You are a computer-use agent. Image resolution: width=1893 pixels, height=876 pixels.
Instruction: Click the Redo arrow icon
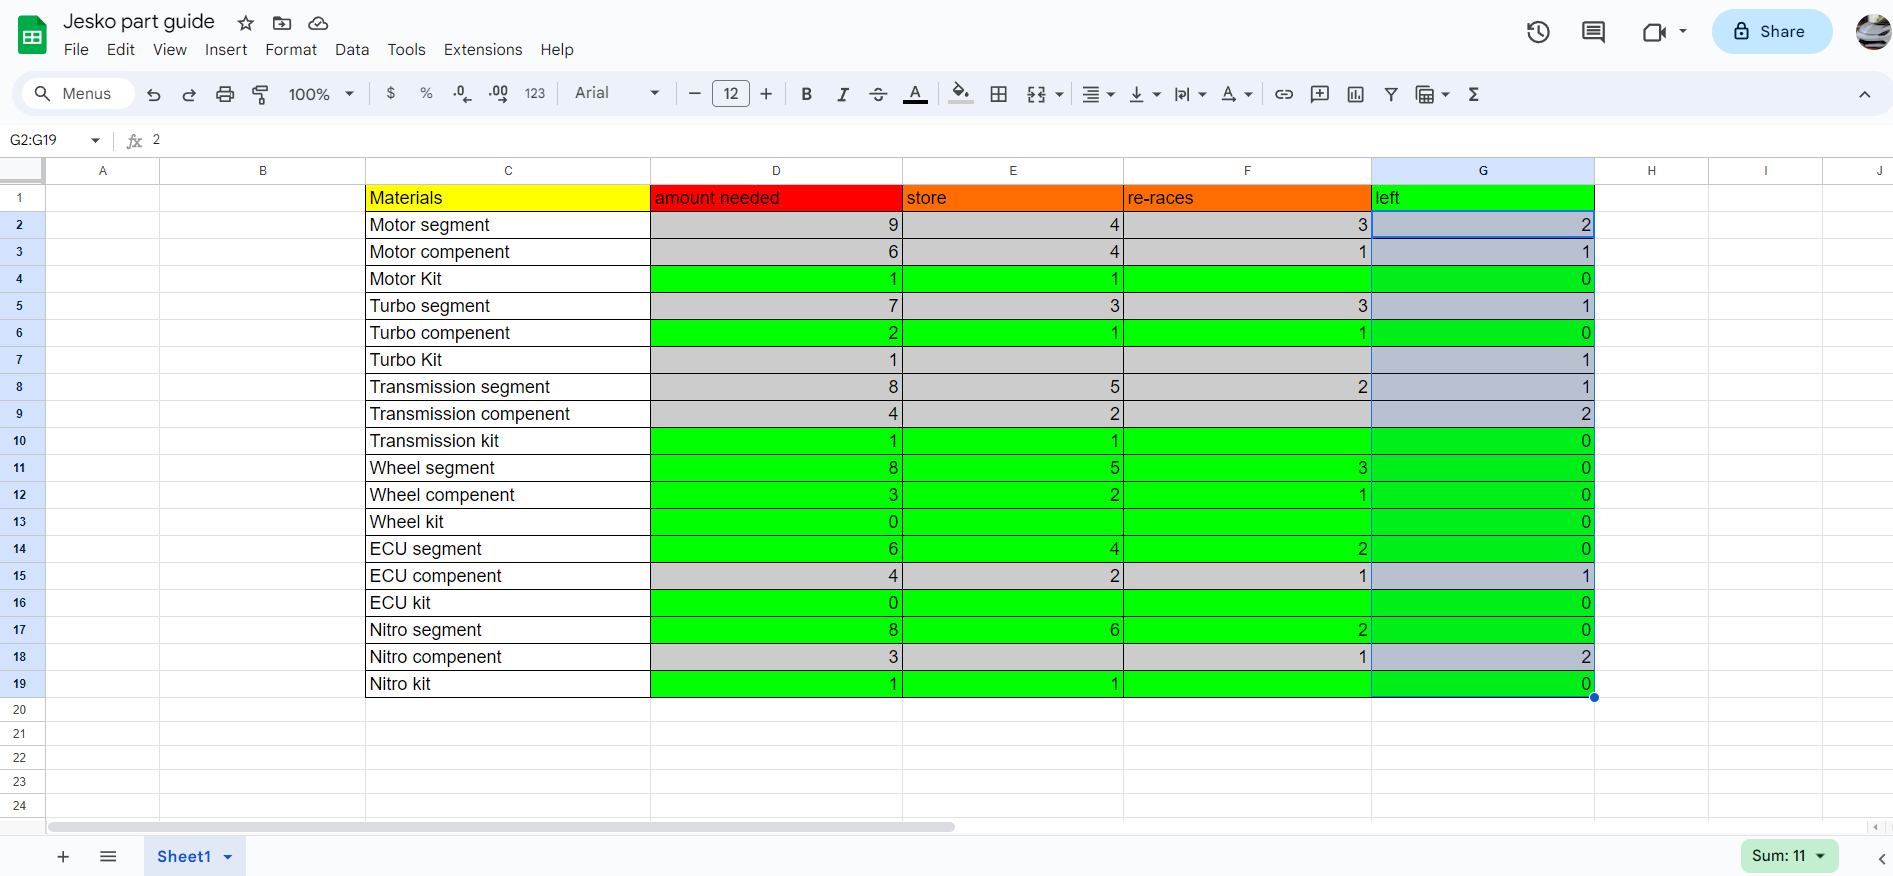189,94
